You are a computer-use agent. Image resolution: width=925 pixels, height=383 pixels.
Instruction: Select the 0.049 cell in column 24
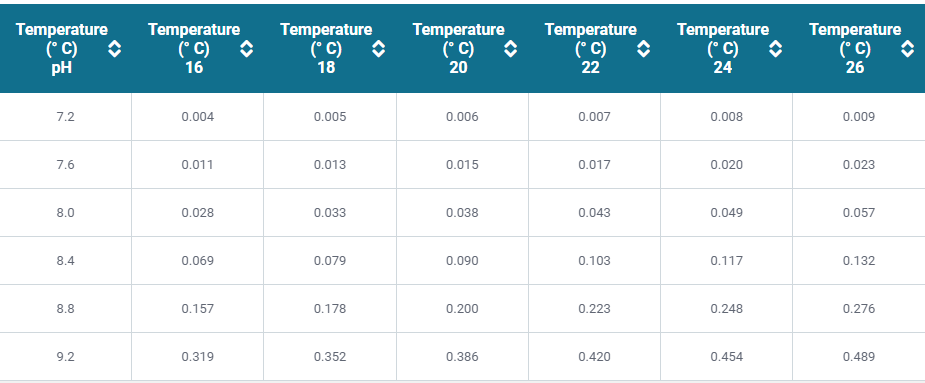pos(727,212)
